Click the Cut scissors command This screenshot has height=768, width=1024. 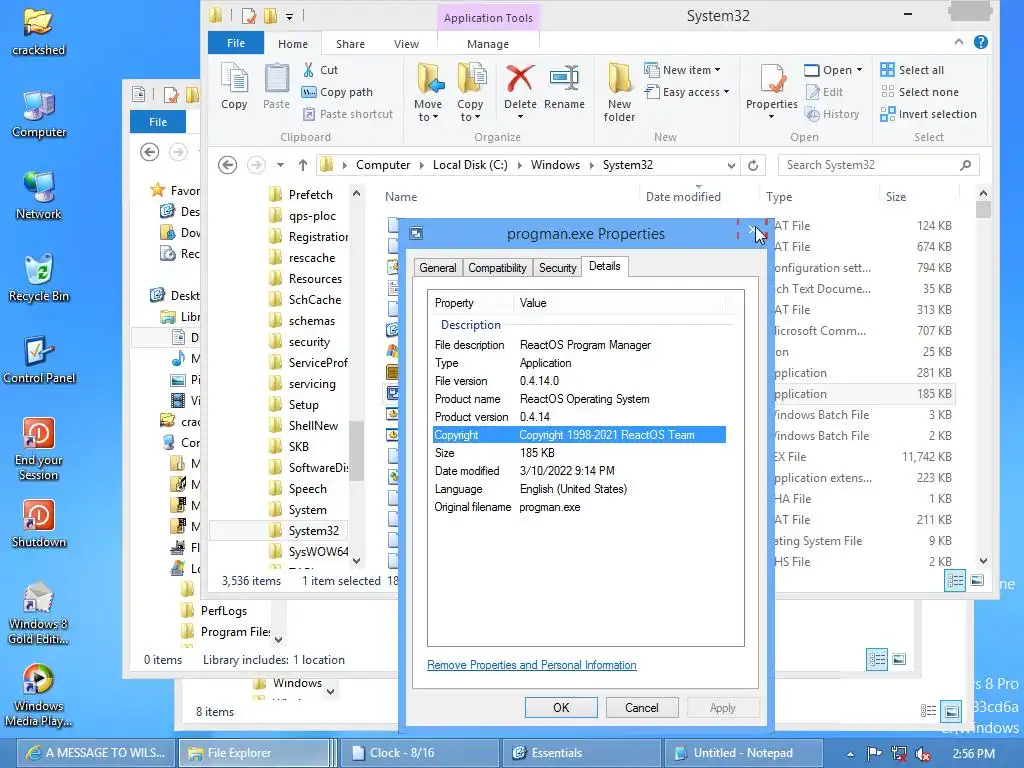pyautogui.click(x=320, y=70)
